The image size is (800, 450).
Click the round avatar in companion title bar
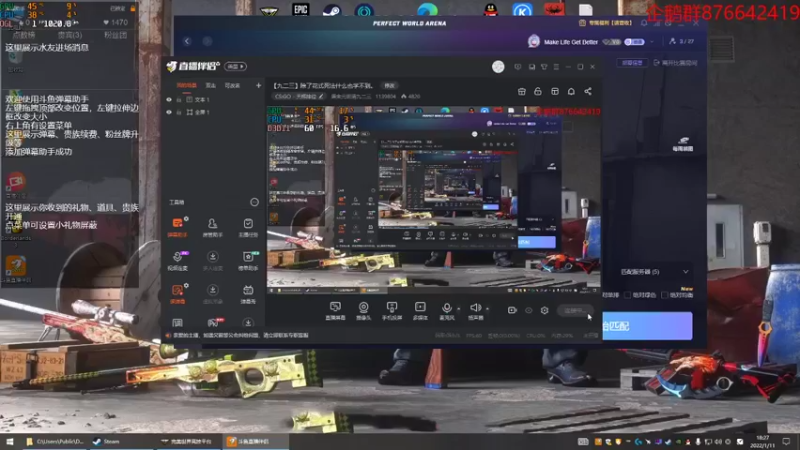(498, 67)
